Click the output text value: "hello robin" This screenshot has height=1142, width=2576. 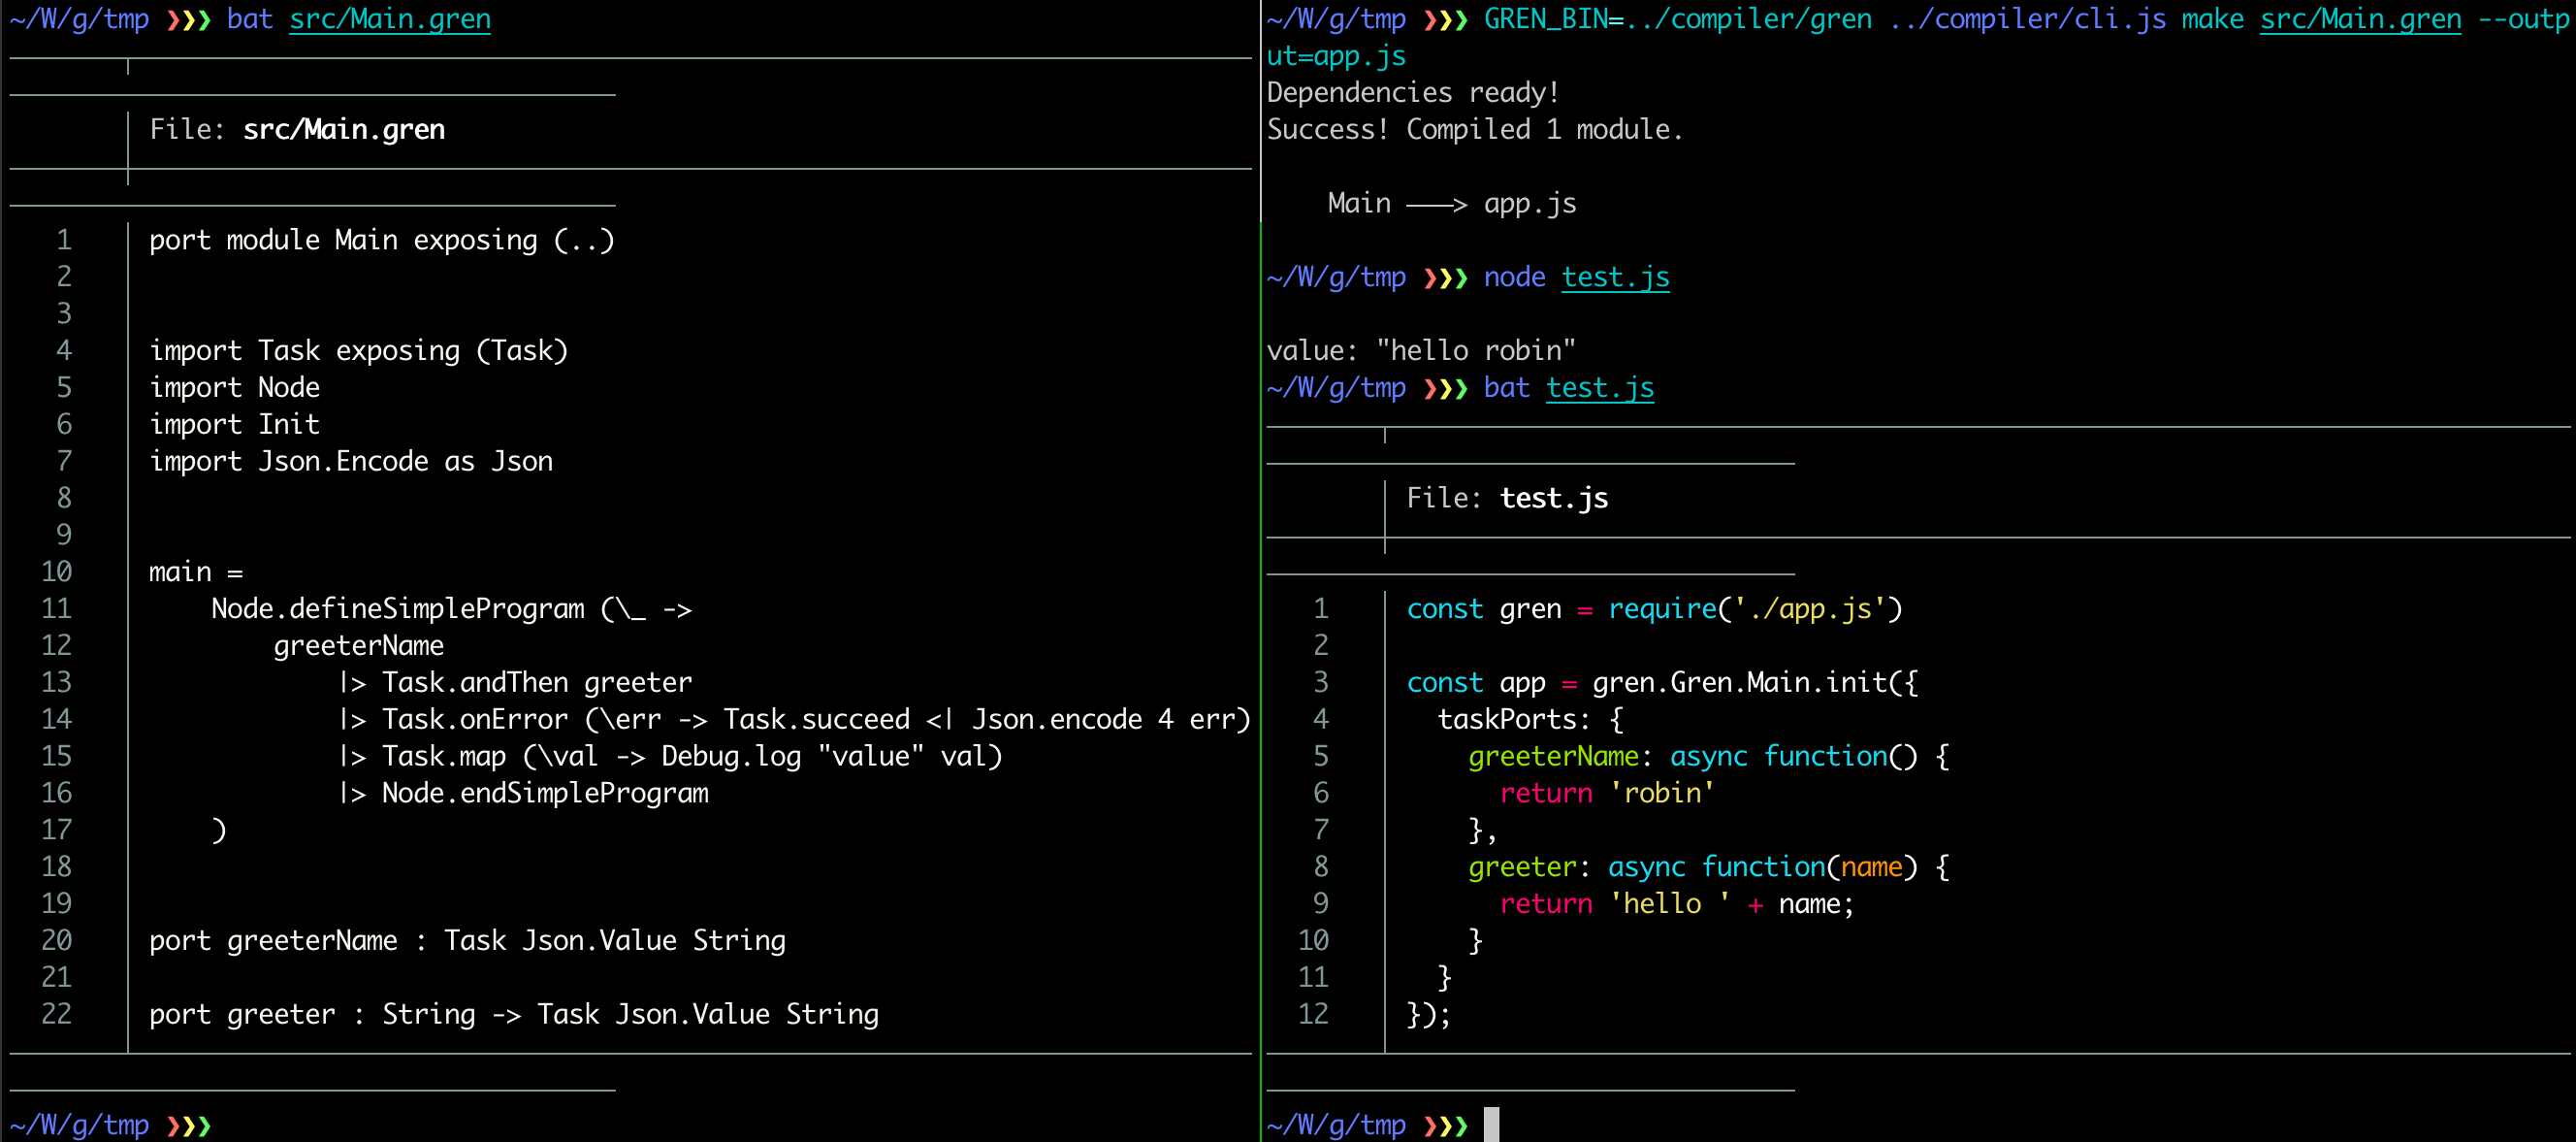pyautogui.click(x=1420, y=350)
